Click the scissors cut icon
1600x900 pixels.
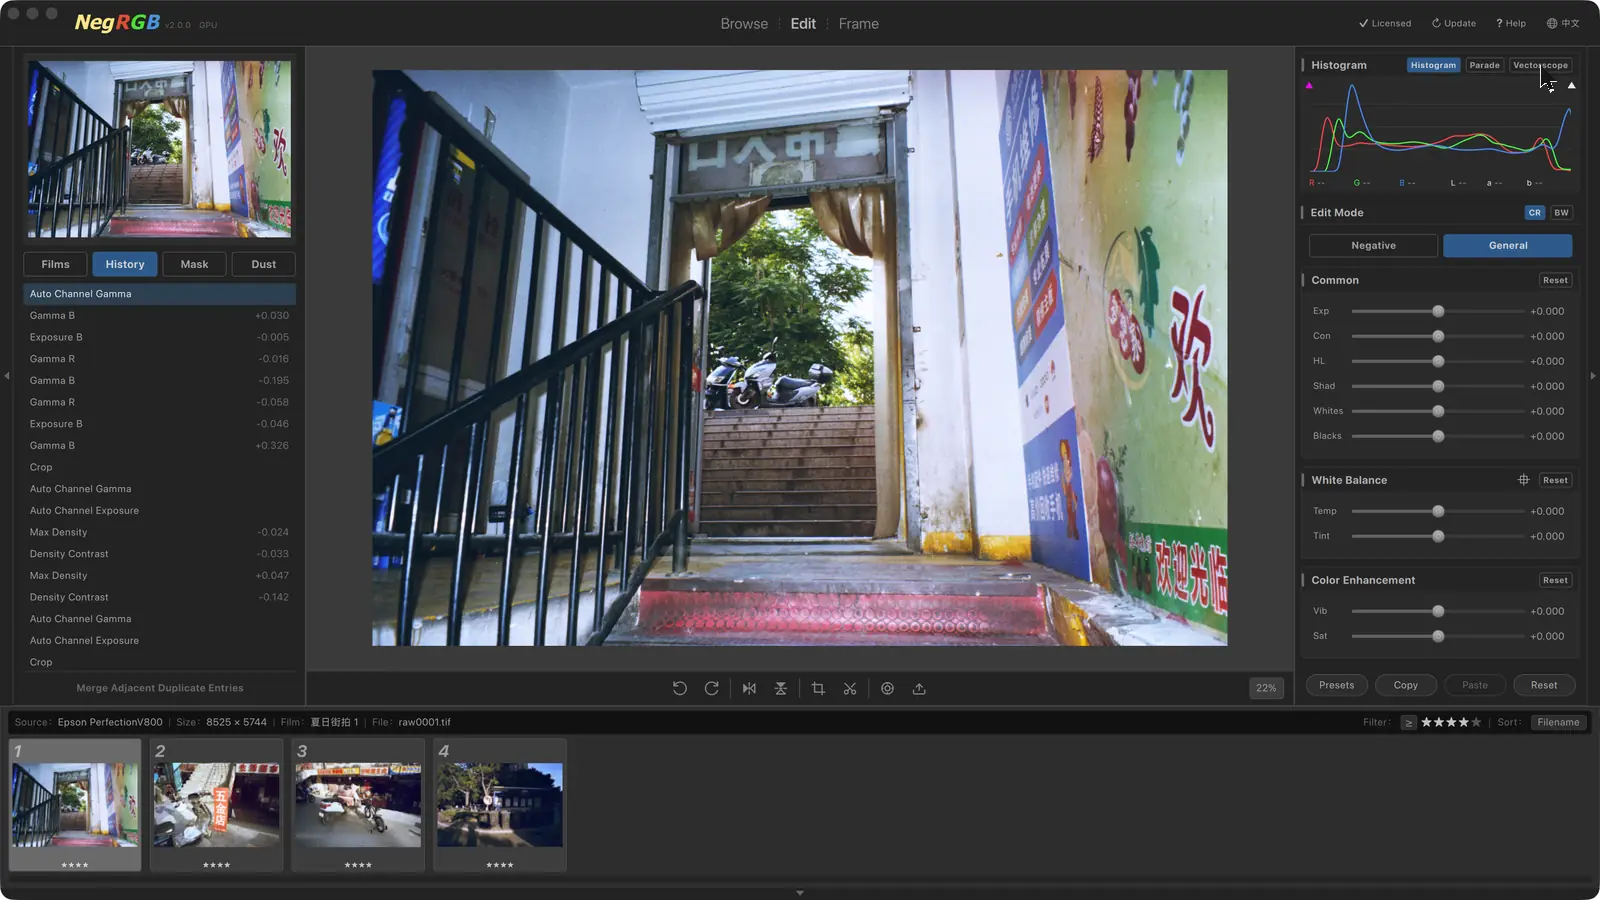coord(850,688)
